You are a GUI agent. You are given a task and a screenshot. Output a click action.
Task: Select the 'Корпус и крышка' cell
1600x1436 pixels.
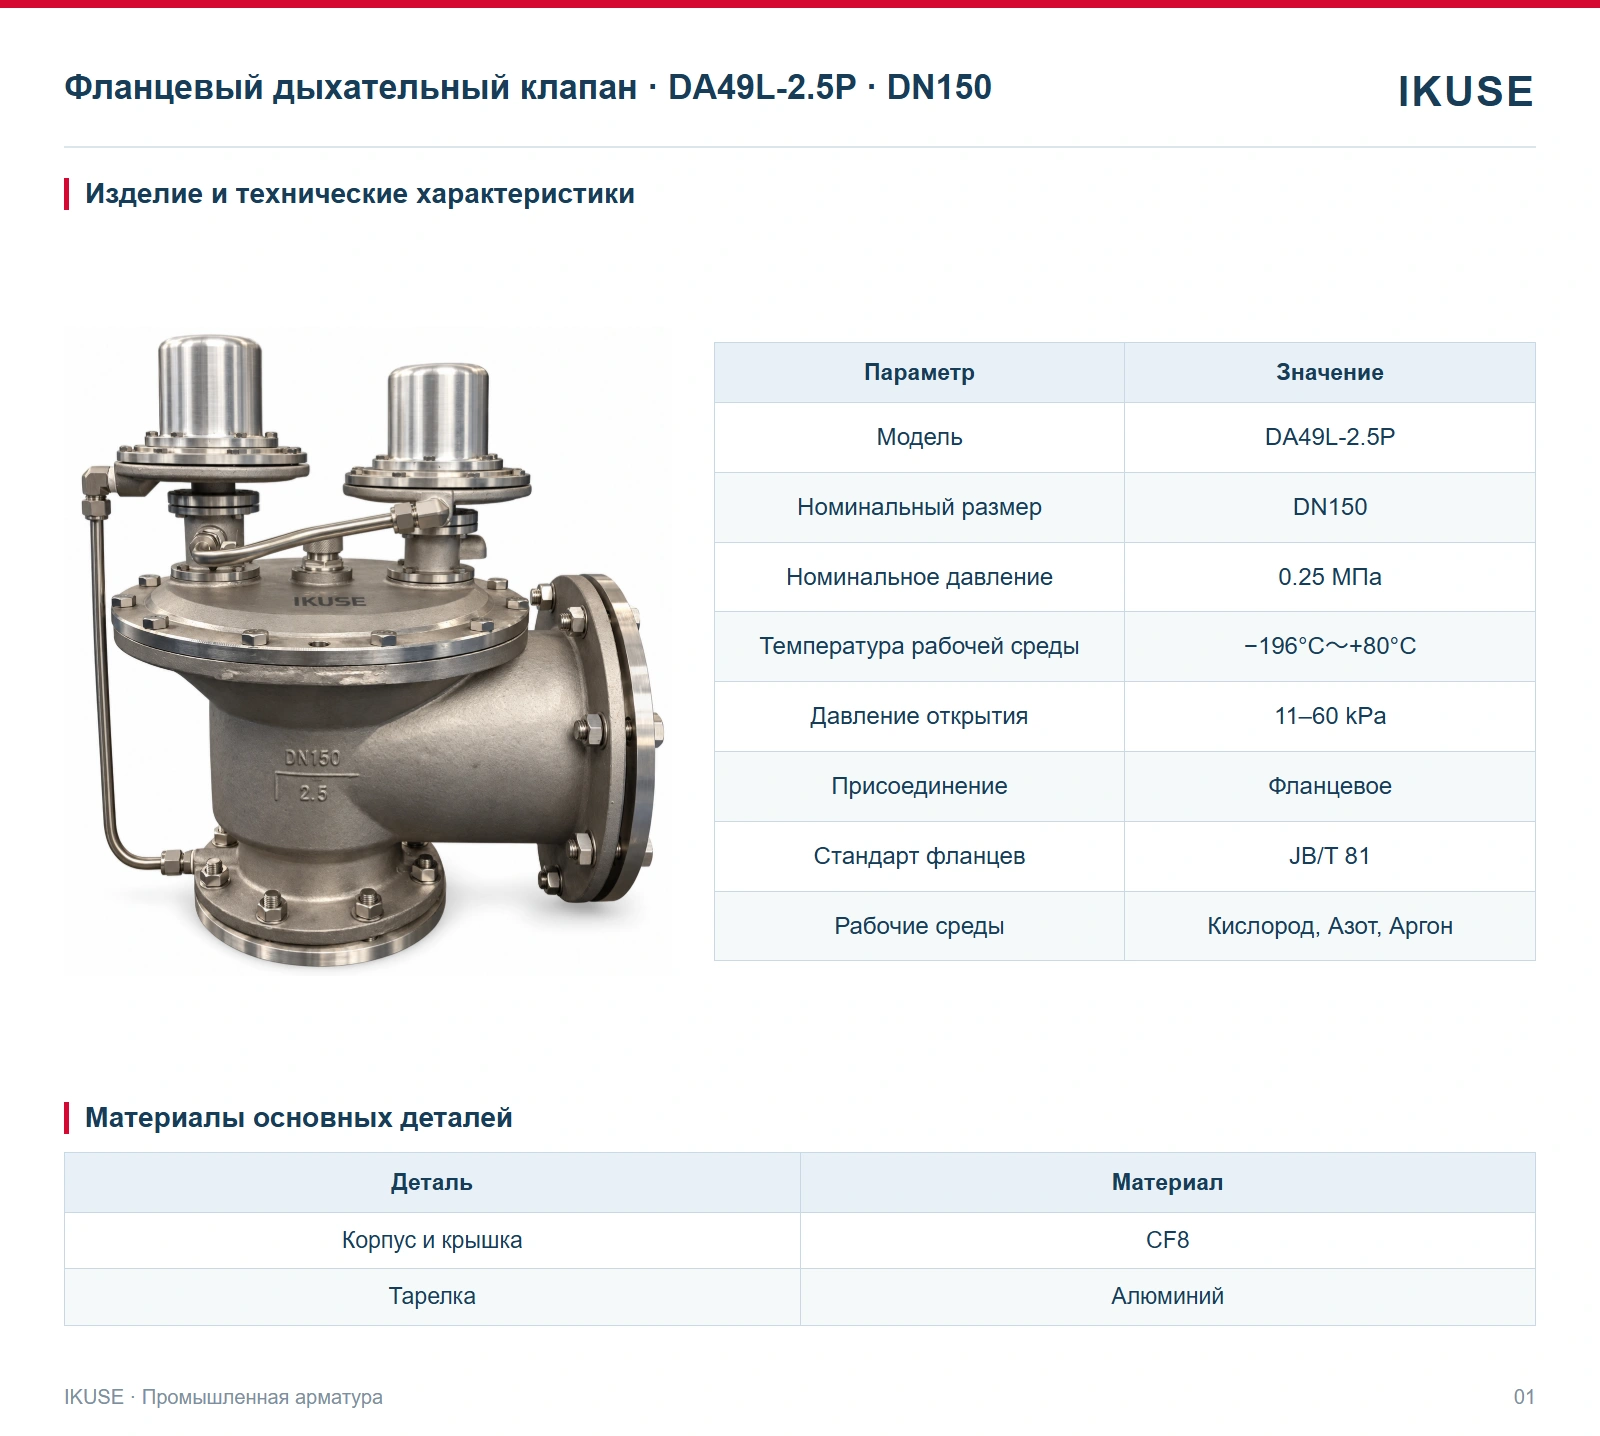pos(432,1241)
